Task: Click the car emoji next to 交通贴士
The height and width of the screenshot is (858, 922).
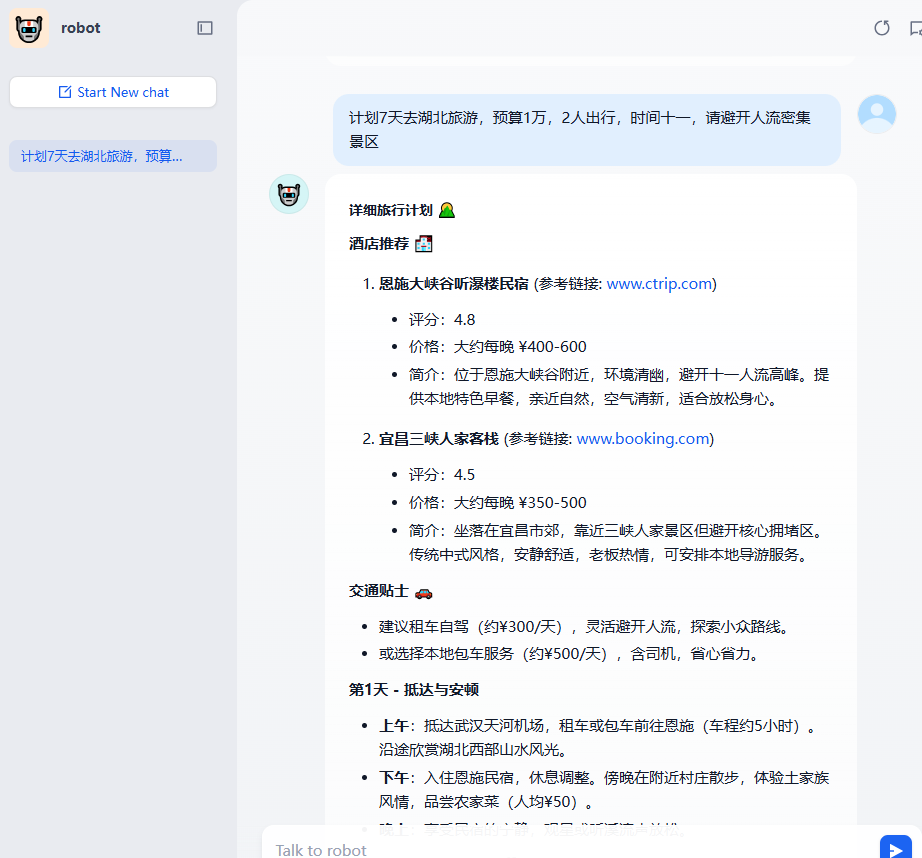Action: pos(423,591)
